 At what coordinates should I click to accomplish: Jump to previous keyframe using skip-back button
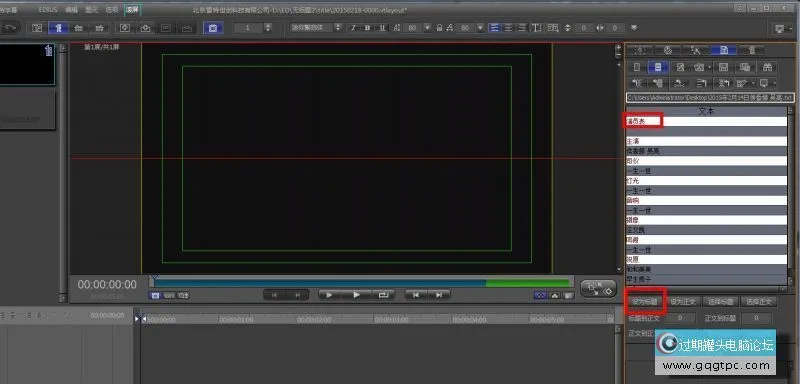click(416, 295)
